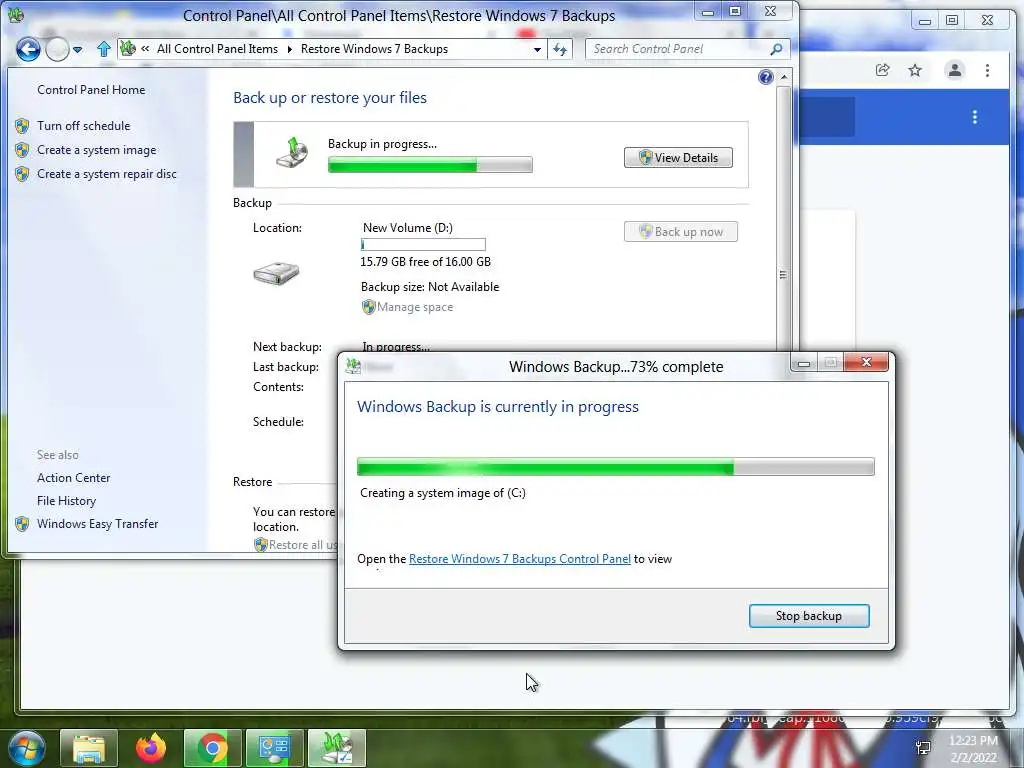The width and height of the screenshot is (1024, 768).
Task: Click the Windows Backup dialog progress bar
Action: coord(615,467)
